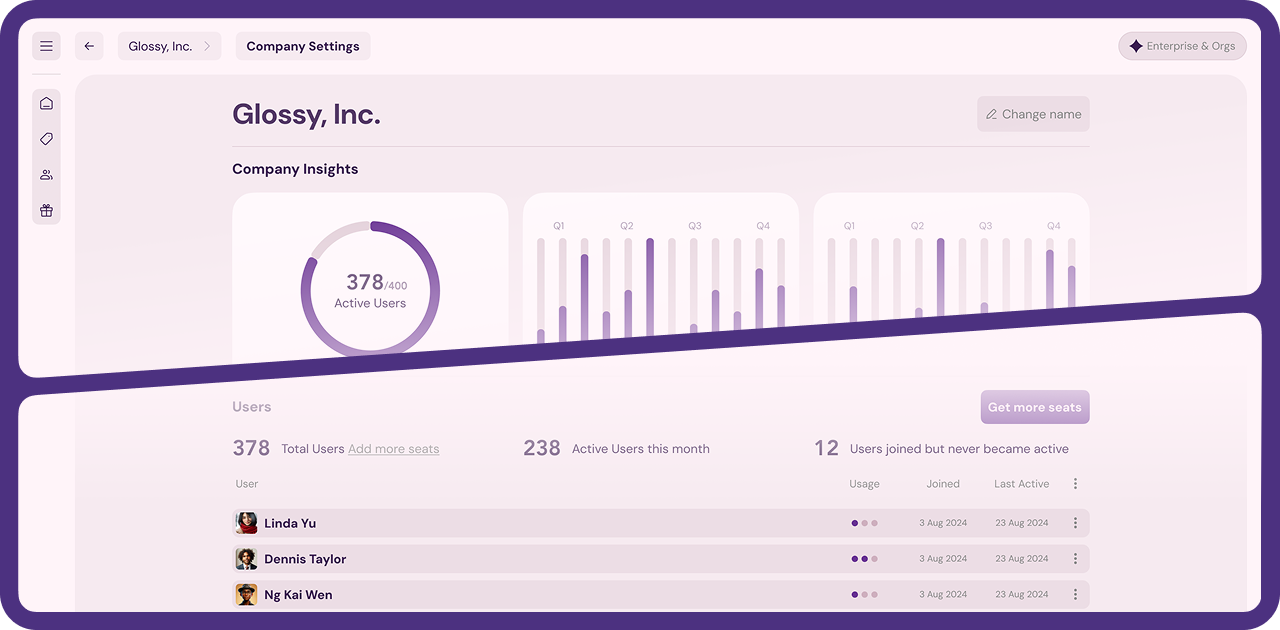Open options menu for Dennis Taylor
The height and width of the screenshot is (630, 1280).
pos(1075,559)
